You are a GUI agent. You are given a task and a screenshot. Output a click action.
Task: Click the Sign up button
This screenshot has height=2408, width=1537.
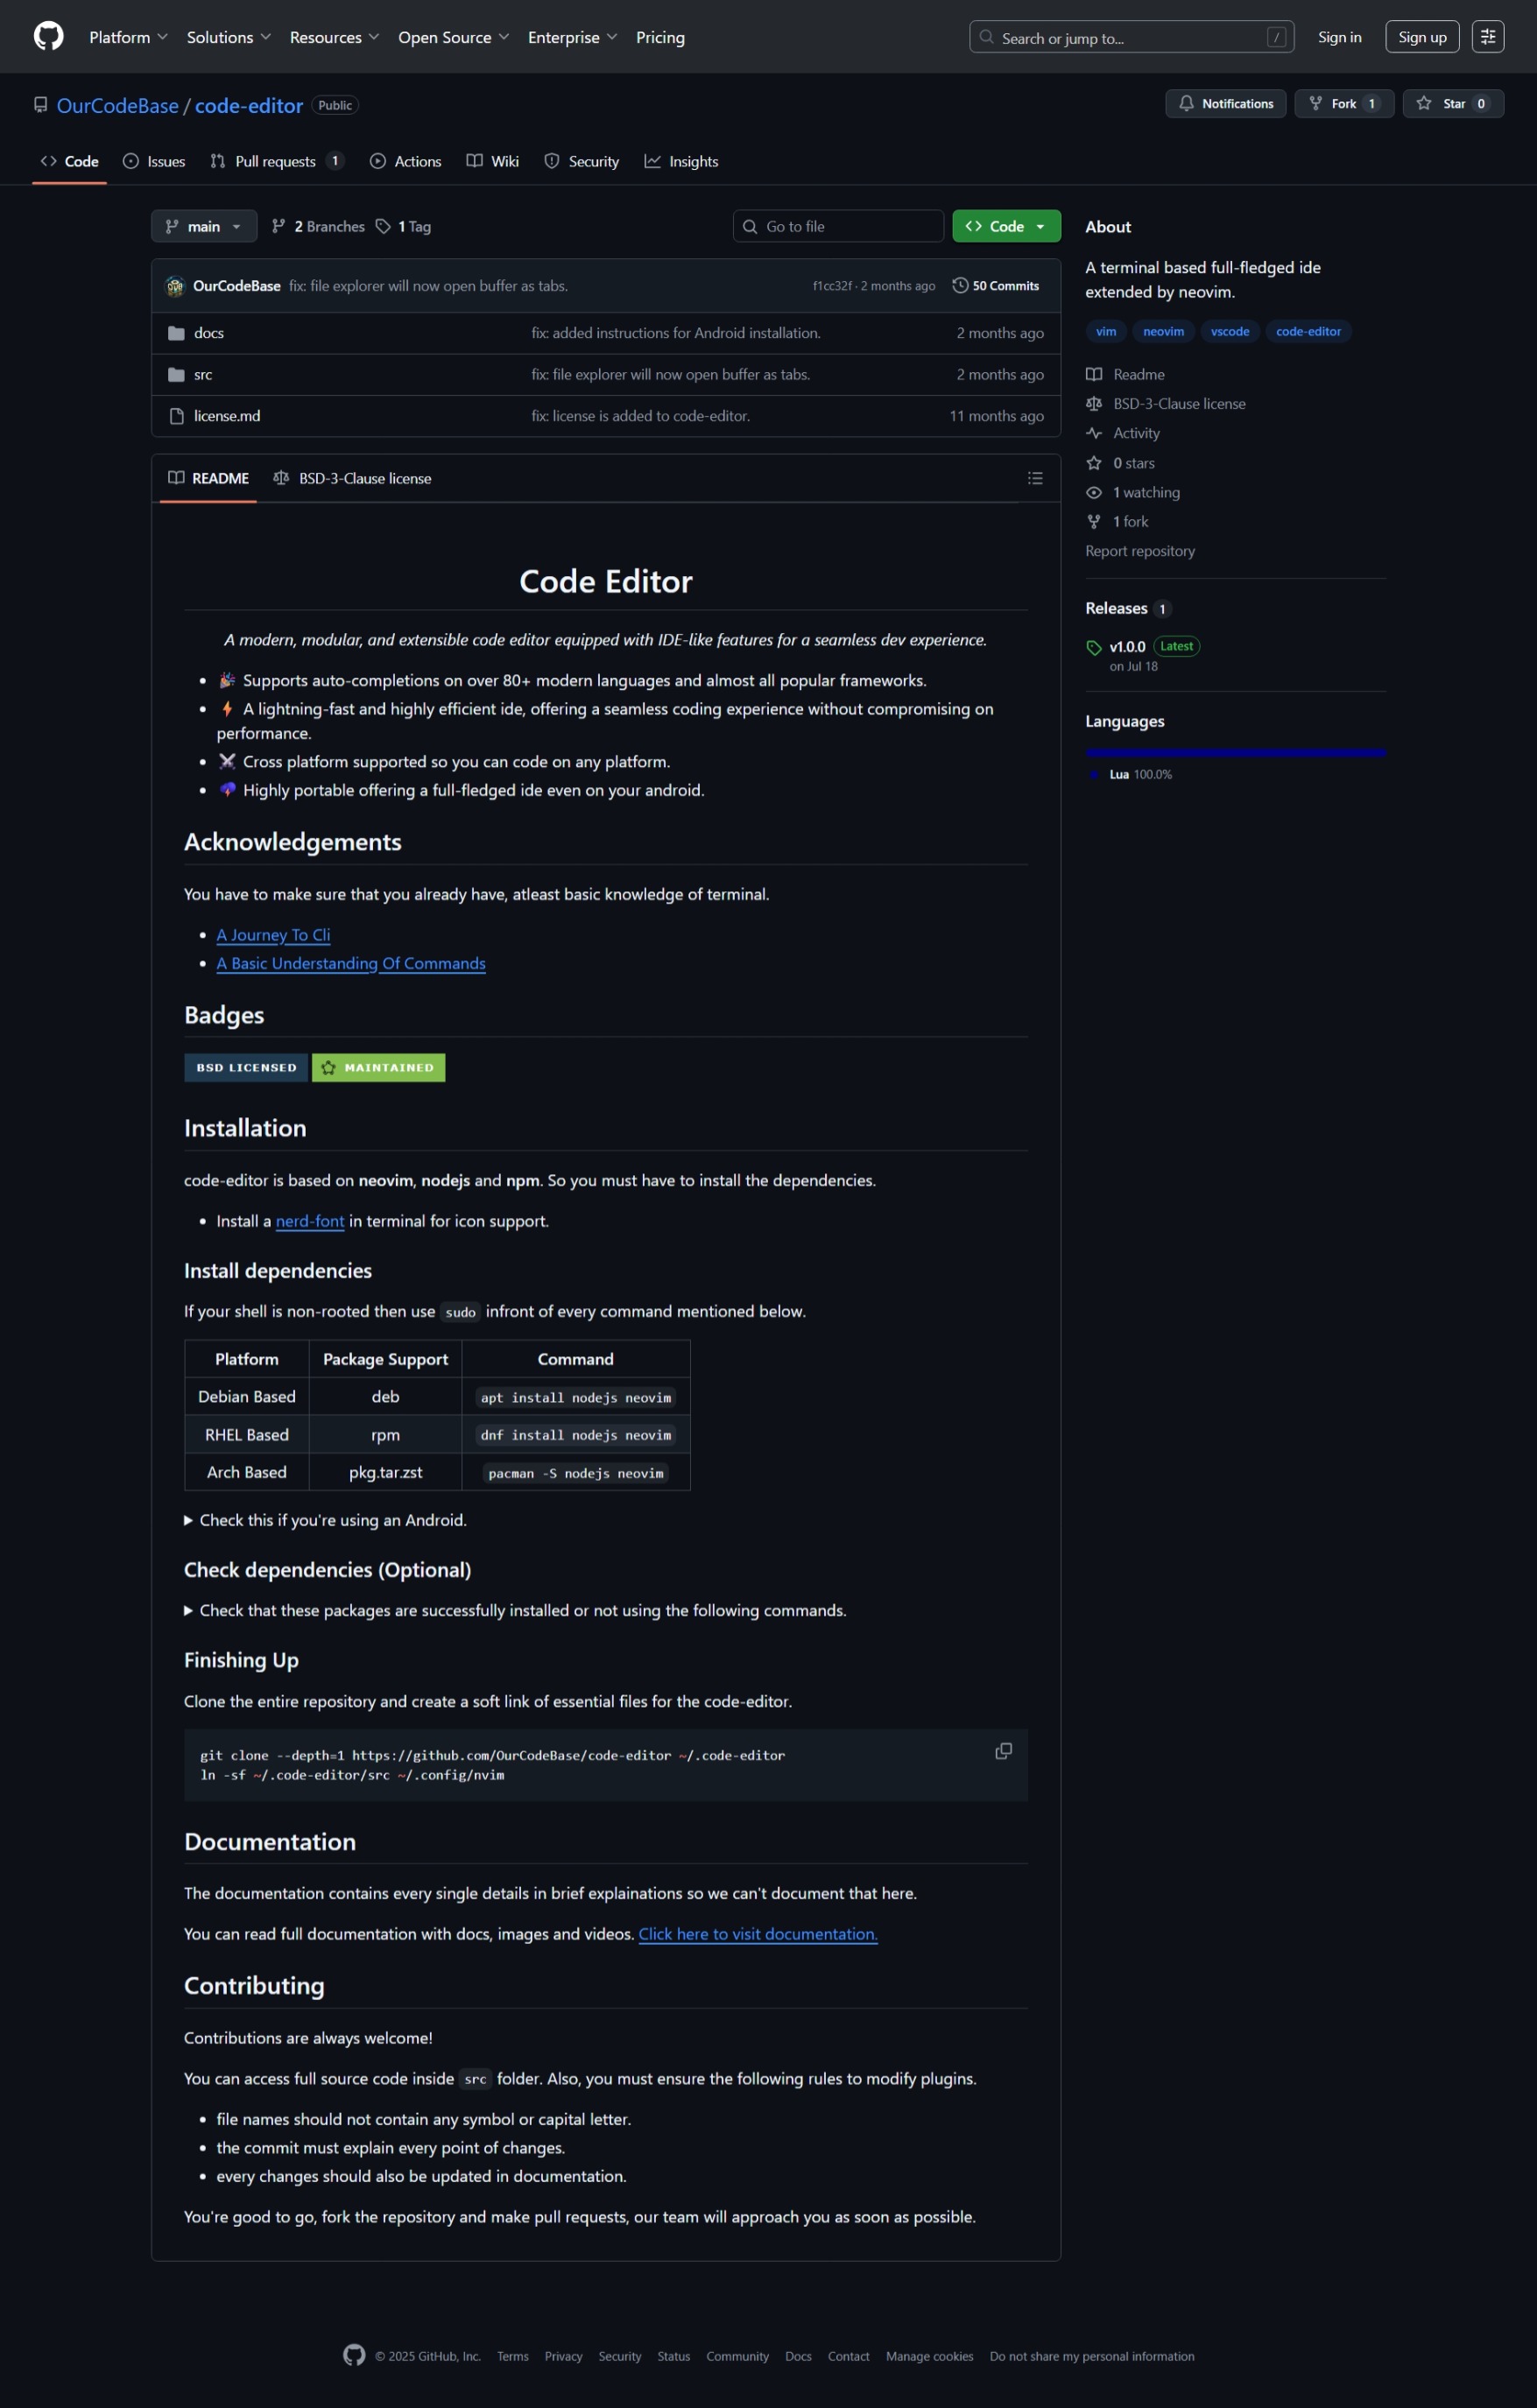click(1421, 37)
